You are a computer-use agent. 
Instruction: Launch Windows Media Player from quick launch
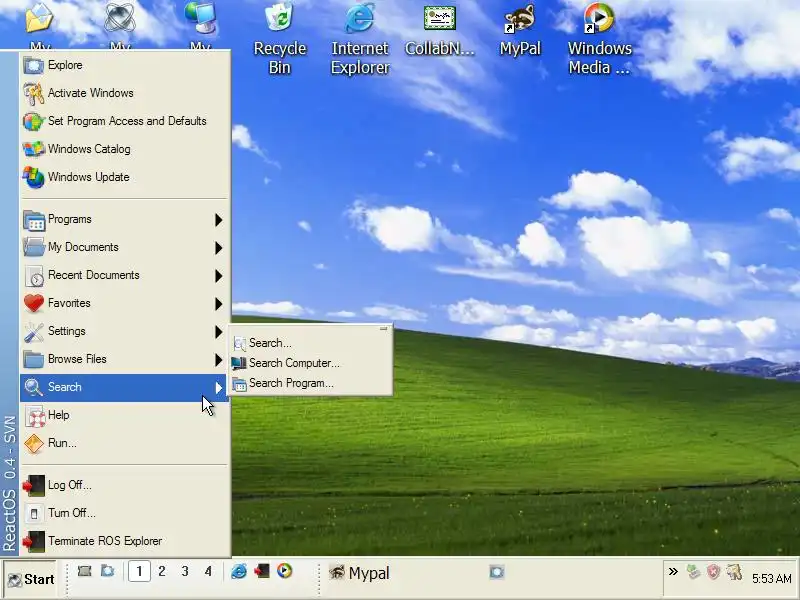(285, 571)
